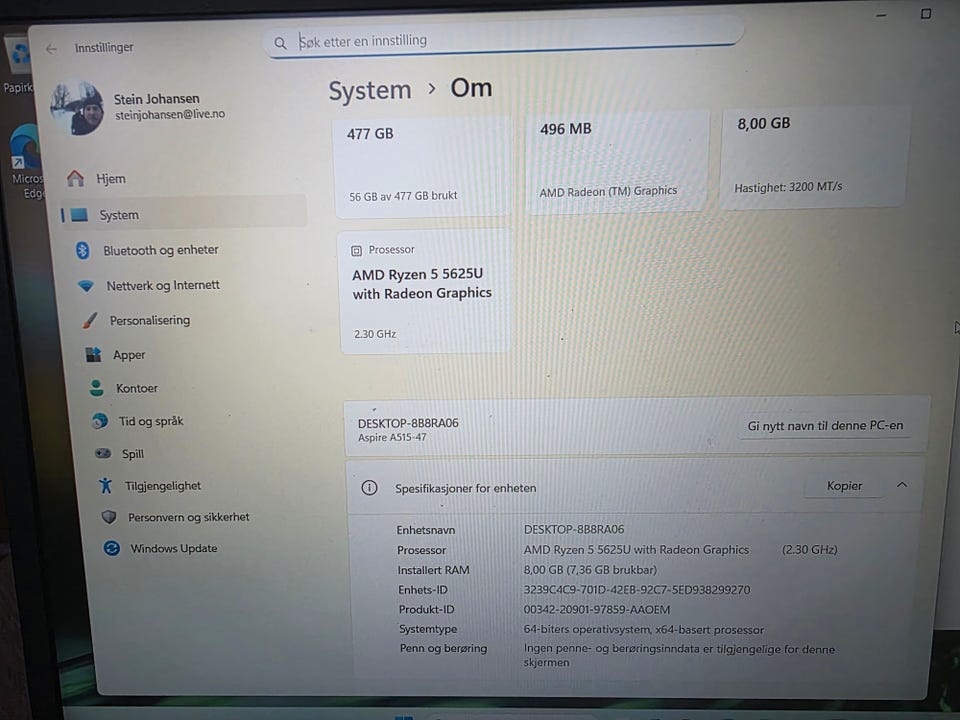
Task: Click the Systemtype 64-biters operativsystem value
Action: (643, 629)
